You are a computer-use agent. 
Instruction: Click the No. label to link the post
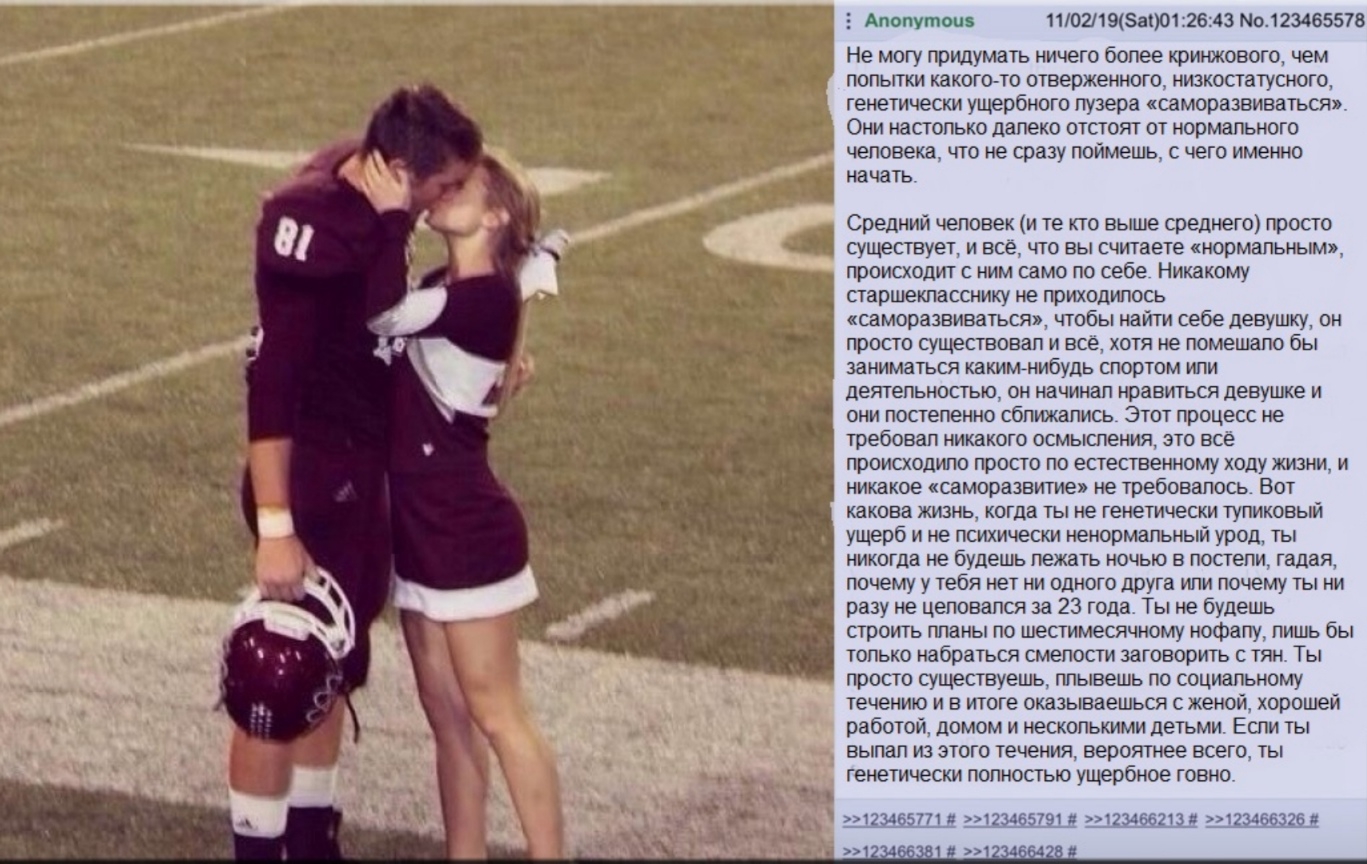pos(1251,21)
